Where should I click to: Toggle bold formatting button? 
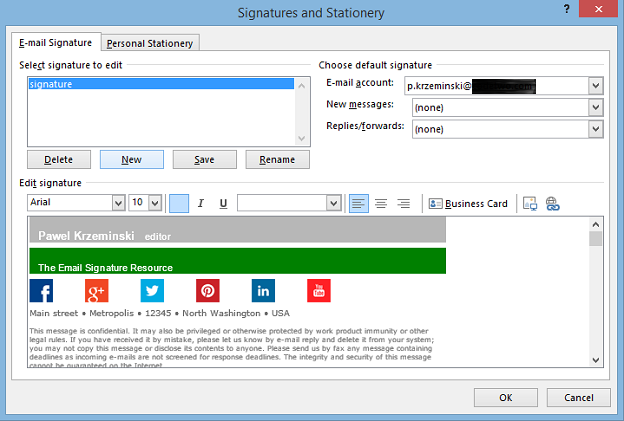pos(179,203)
